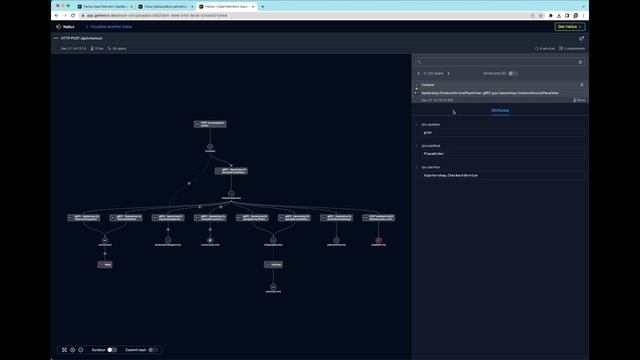Image resolution: width=640 pixels, height=360 pixels.
Task: Click the productcatalogservice circle node
Action: tap(168, 240)
